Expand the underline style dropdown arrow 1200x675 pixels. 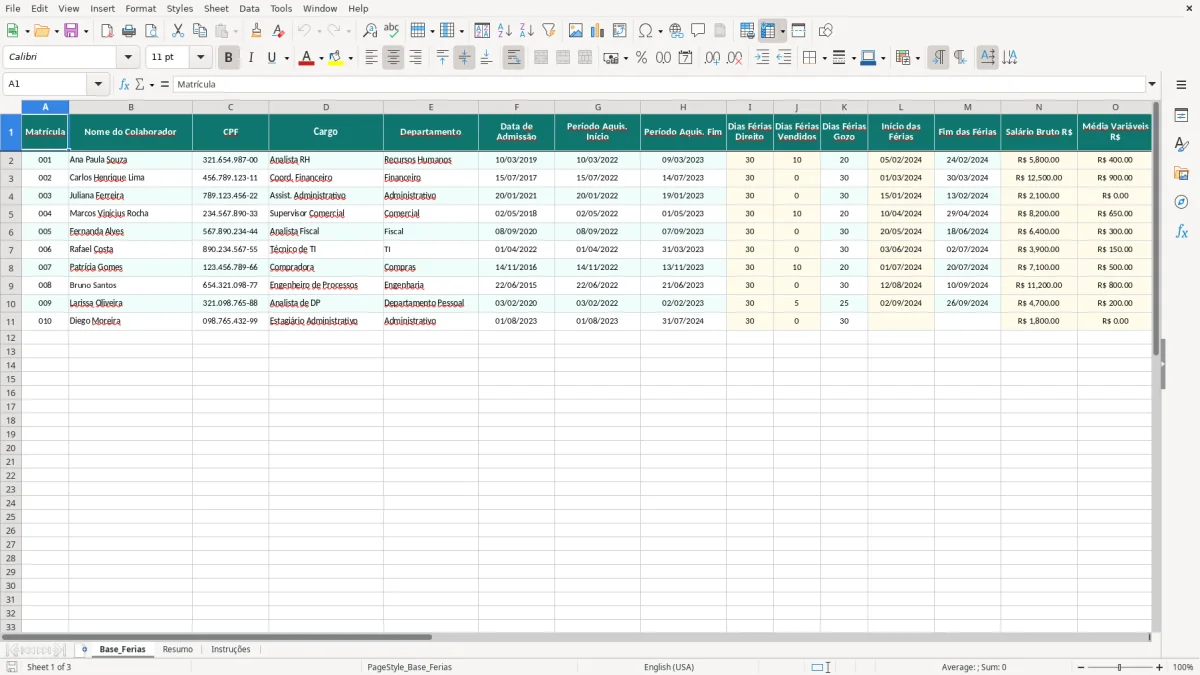(286, 58)
